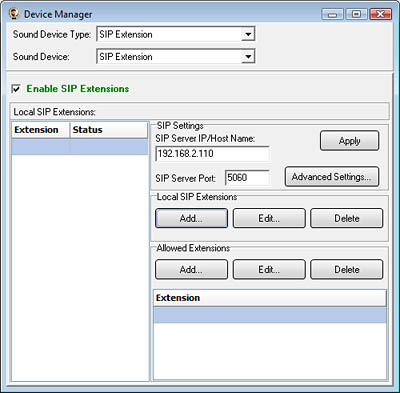This screenshot has height=393, width=400.
Task: Select the highlighted row in allowed extensions list
Action: 270,315
